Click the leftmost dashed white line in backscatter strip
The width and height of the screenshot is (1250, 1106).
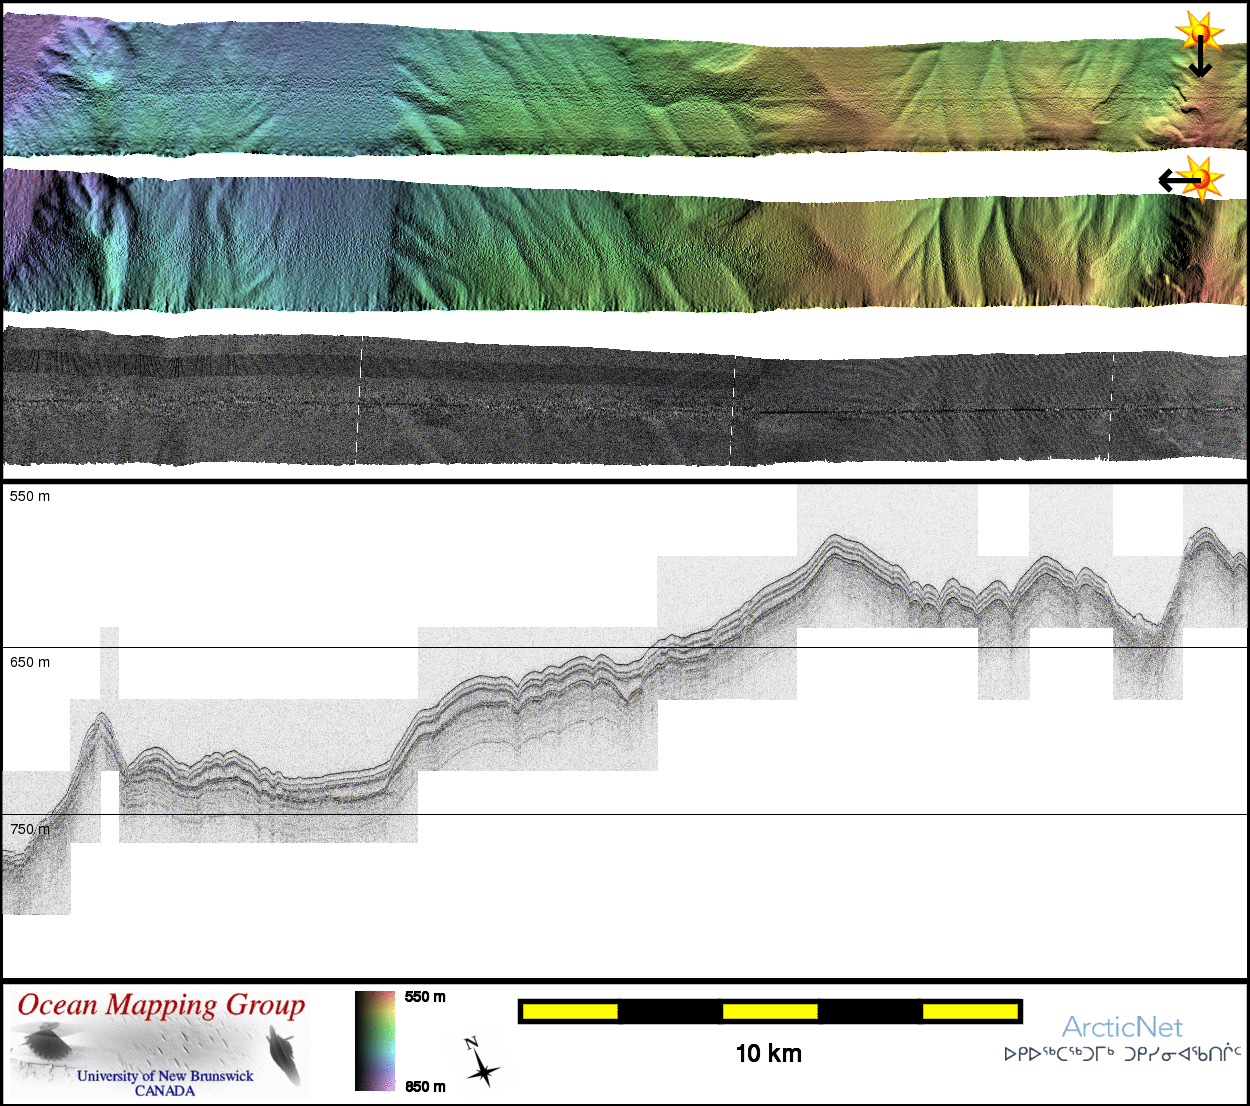click(360, 400)
